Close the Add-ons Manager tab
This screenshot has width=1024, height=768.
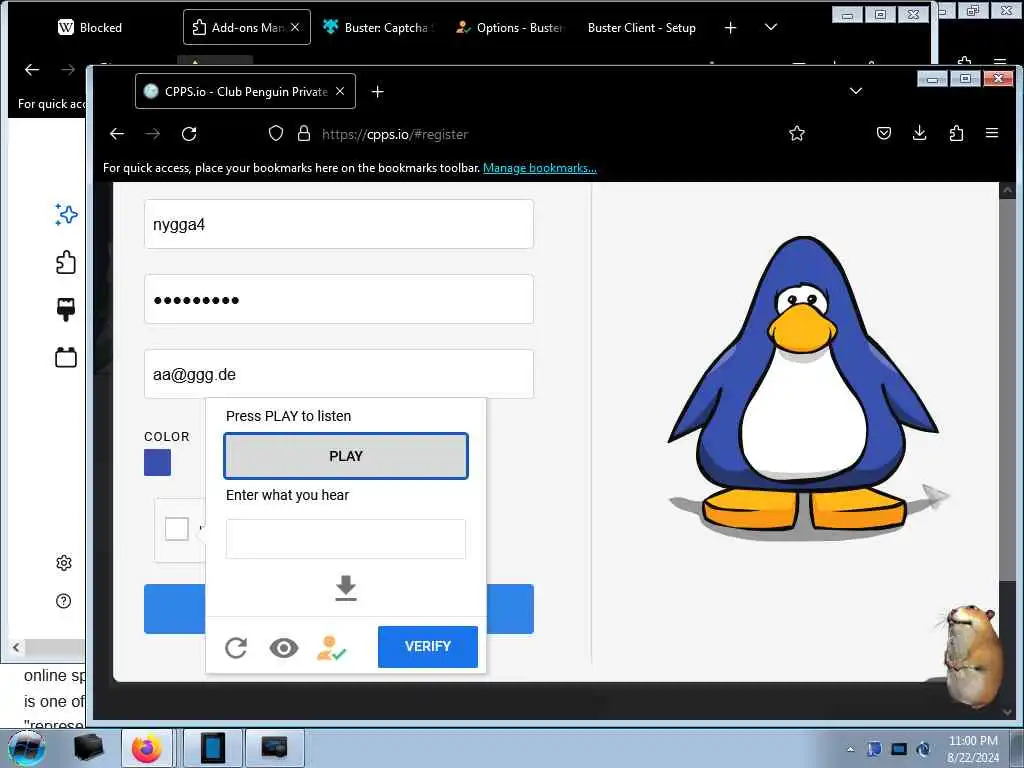pyautogui.click(x=295, y=27)
